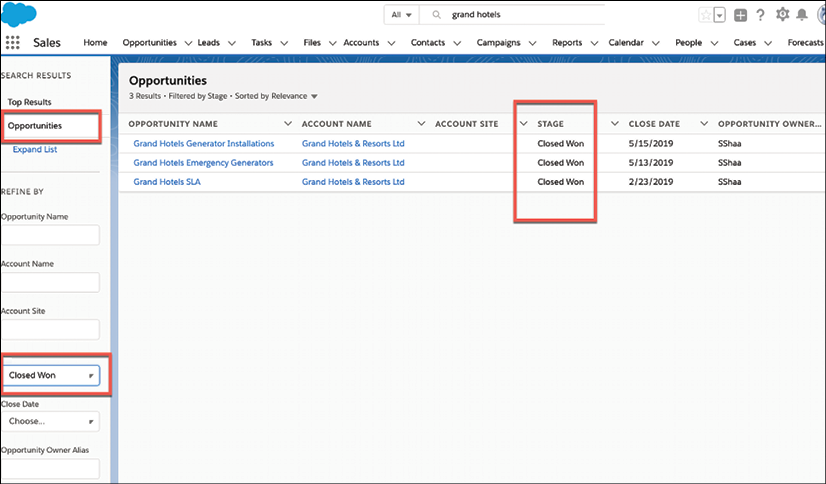
Task: Open the Opportunity Name column menu chevron
Action: coord(288,124)
